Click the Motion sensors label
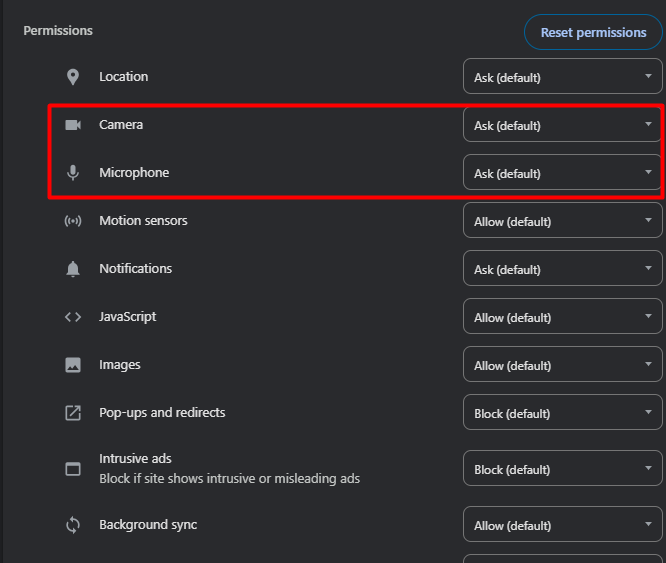 (143, 220)
